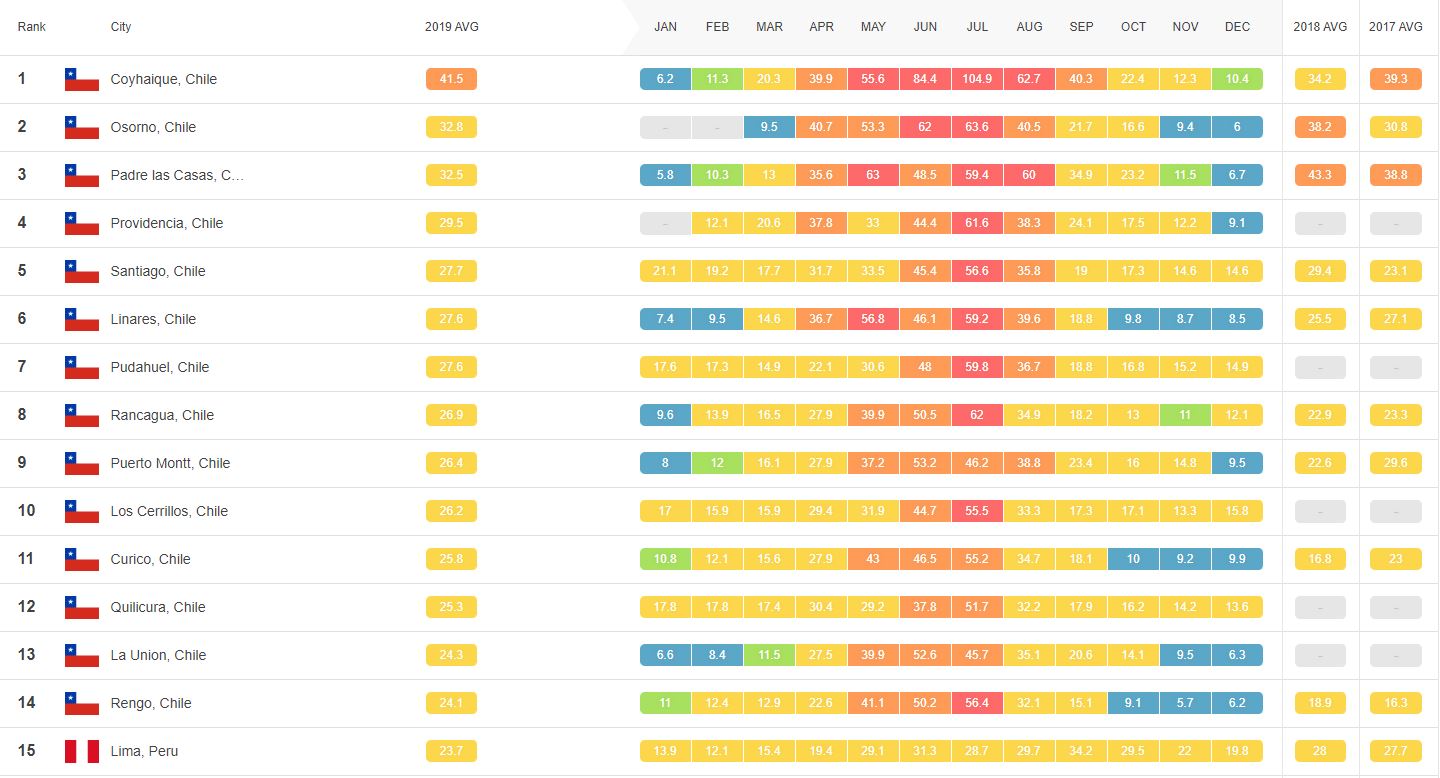Click the Peru flag next to Lima
The width and height of the screenshot is (1440, 778).
tap(82, 751)
